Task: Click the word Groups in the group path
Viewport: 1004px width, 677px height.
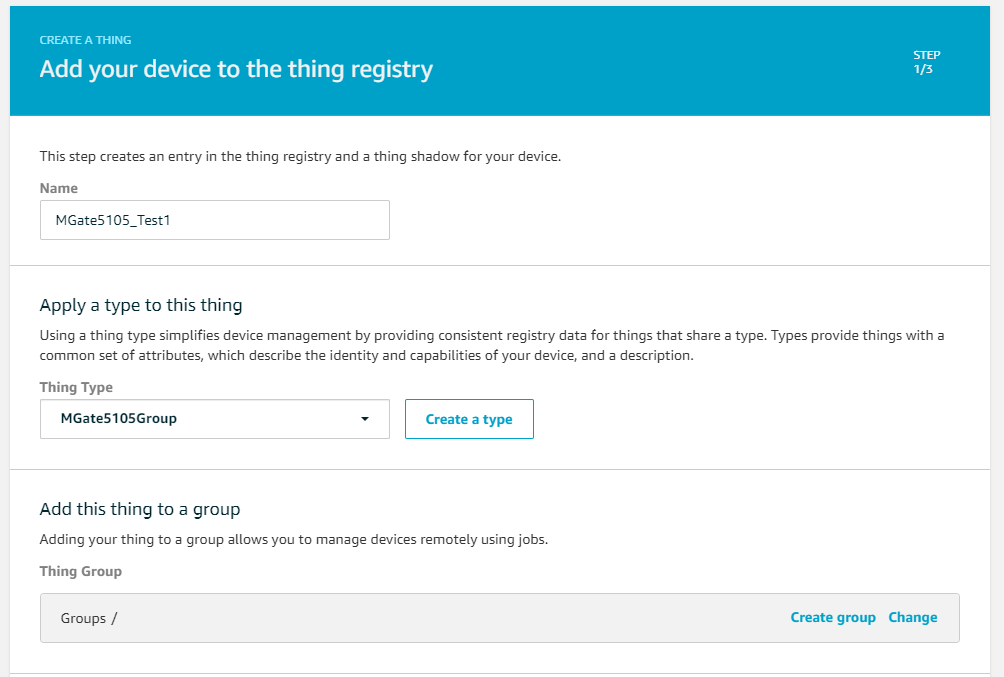Action: [x=83, y=619]
